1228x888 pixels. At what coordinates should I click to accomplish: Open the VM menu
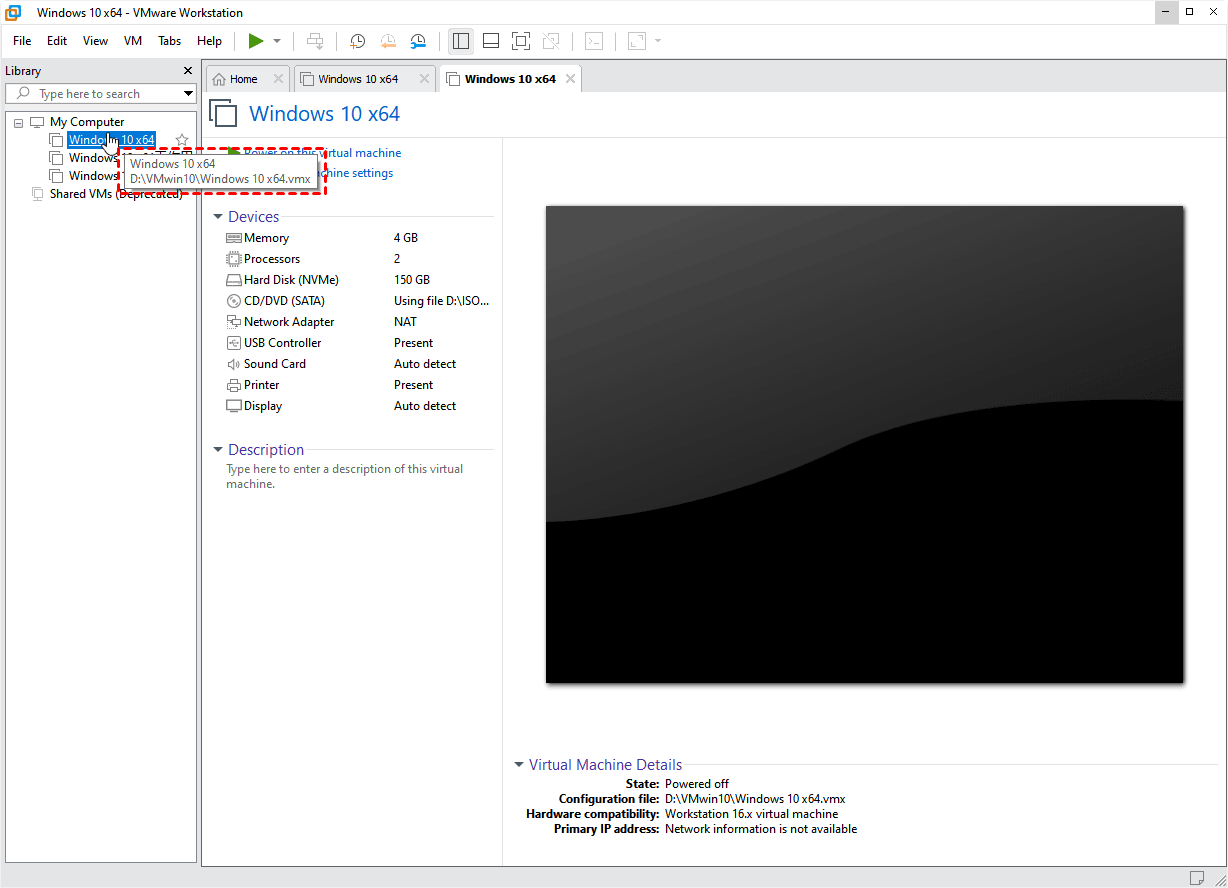[132, 41]
